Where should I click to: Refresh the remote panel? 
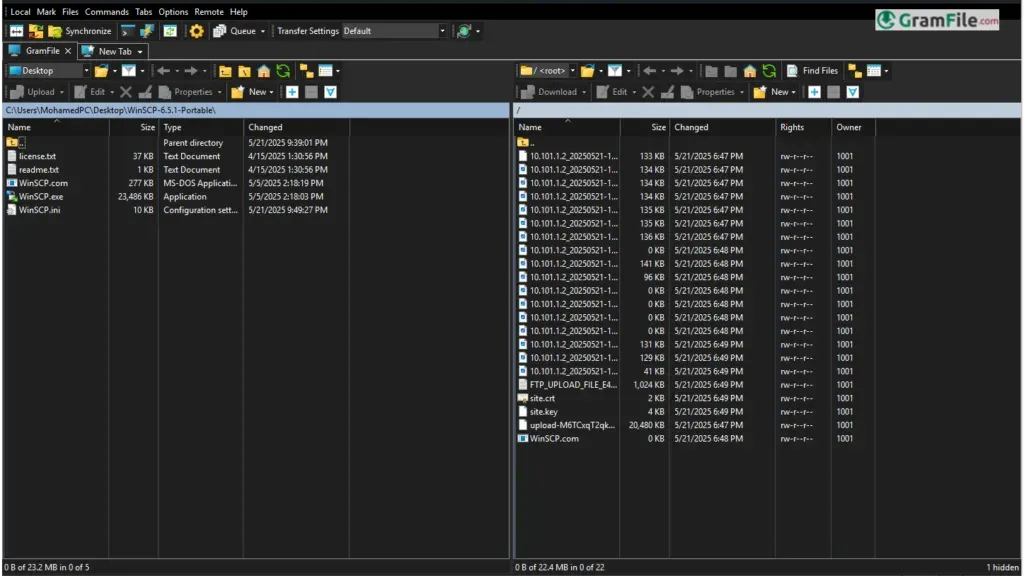pyautogui.click(x=769, y=71)
